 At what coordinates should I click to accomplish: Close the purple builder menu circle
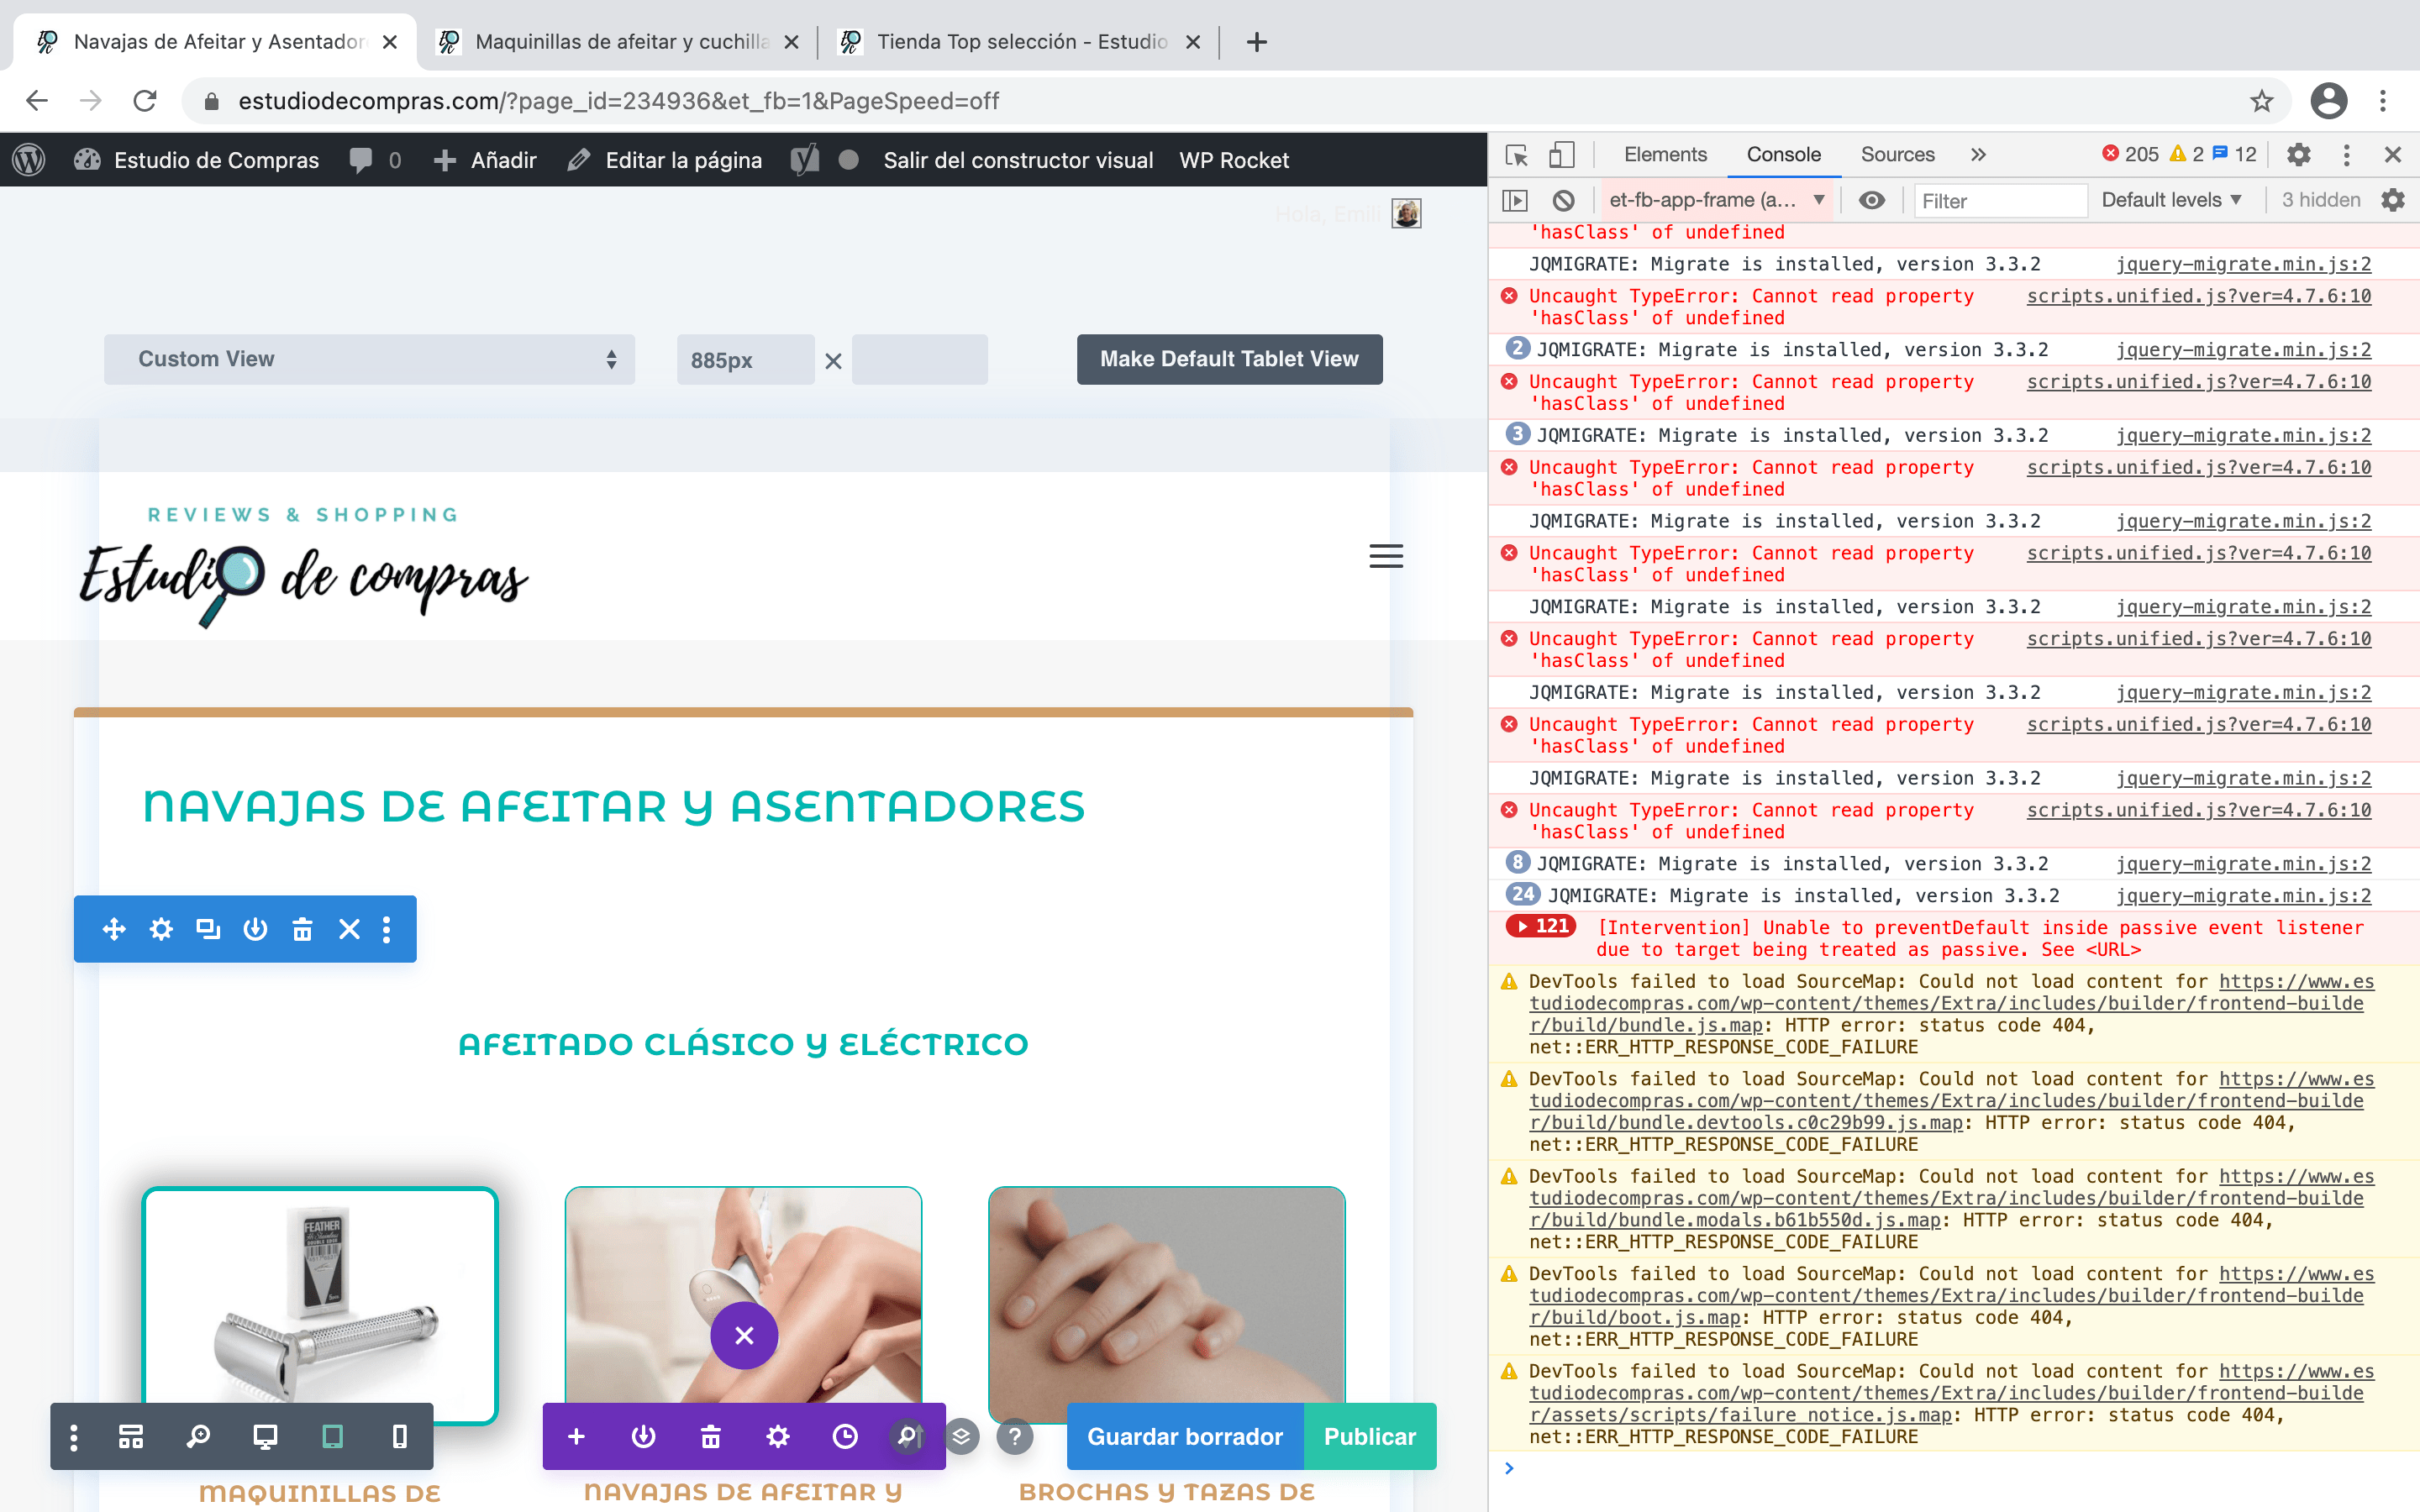(x=744, y=1335)
